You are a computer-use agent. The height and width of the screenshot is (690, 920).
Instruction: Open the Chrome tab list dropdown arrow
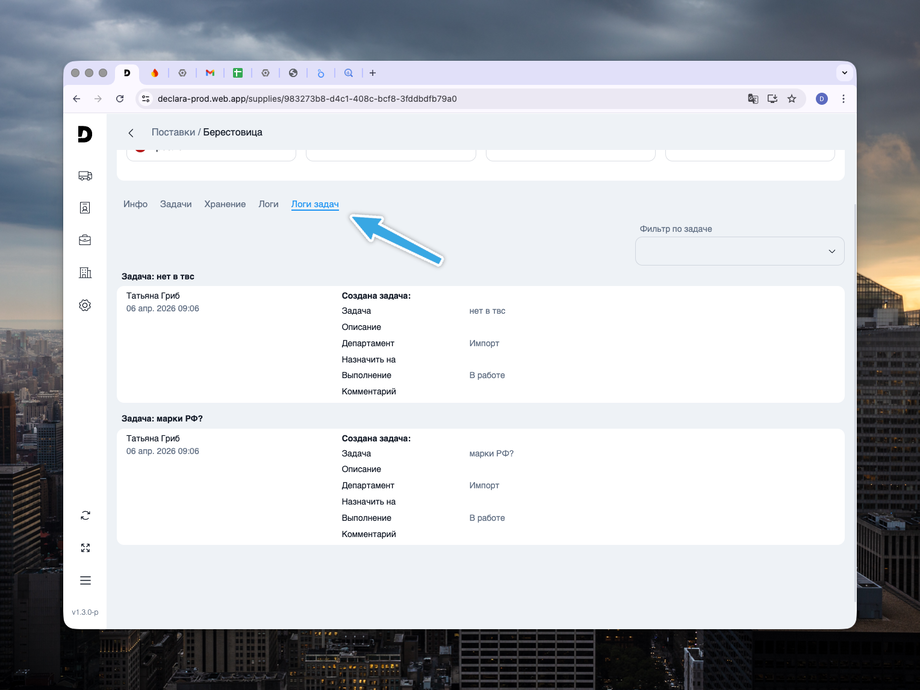click(844, 73)
